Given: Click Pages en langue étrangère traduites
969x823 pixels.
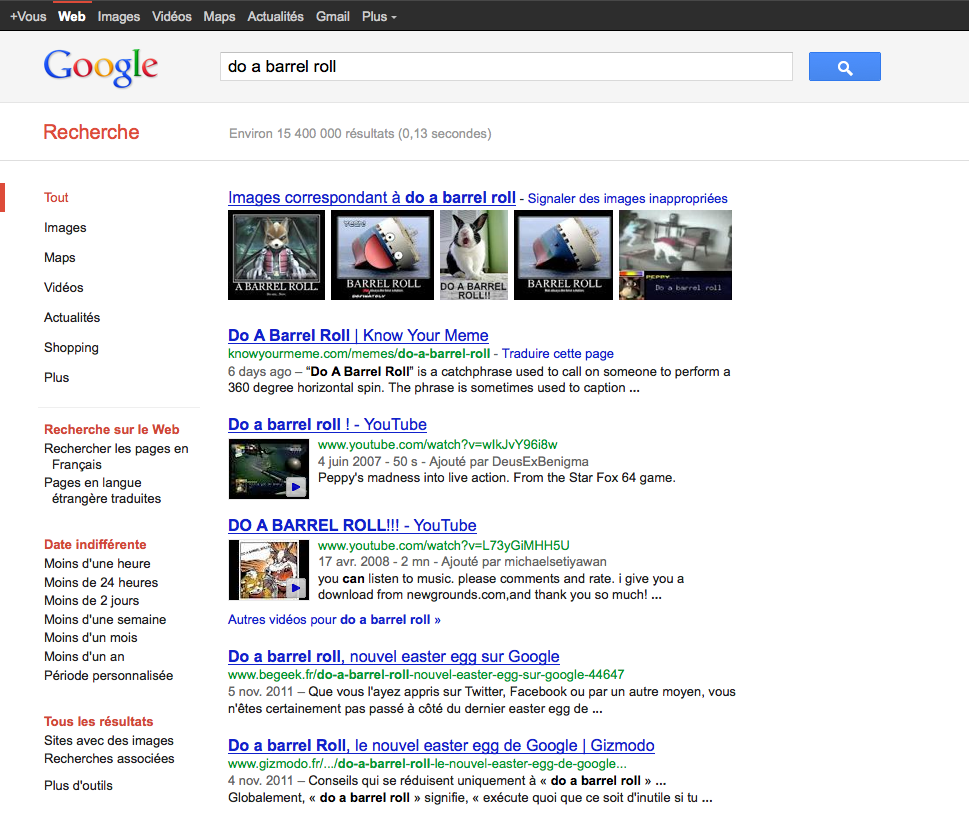Looking at the screenshot, I should point(103,491).
